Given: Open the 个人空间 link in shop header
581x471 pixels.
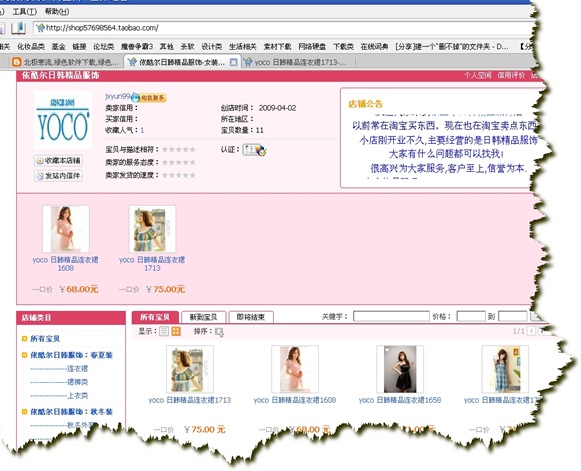Looking at the screenshot, I should [x=478, y=75].
